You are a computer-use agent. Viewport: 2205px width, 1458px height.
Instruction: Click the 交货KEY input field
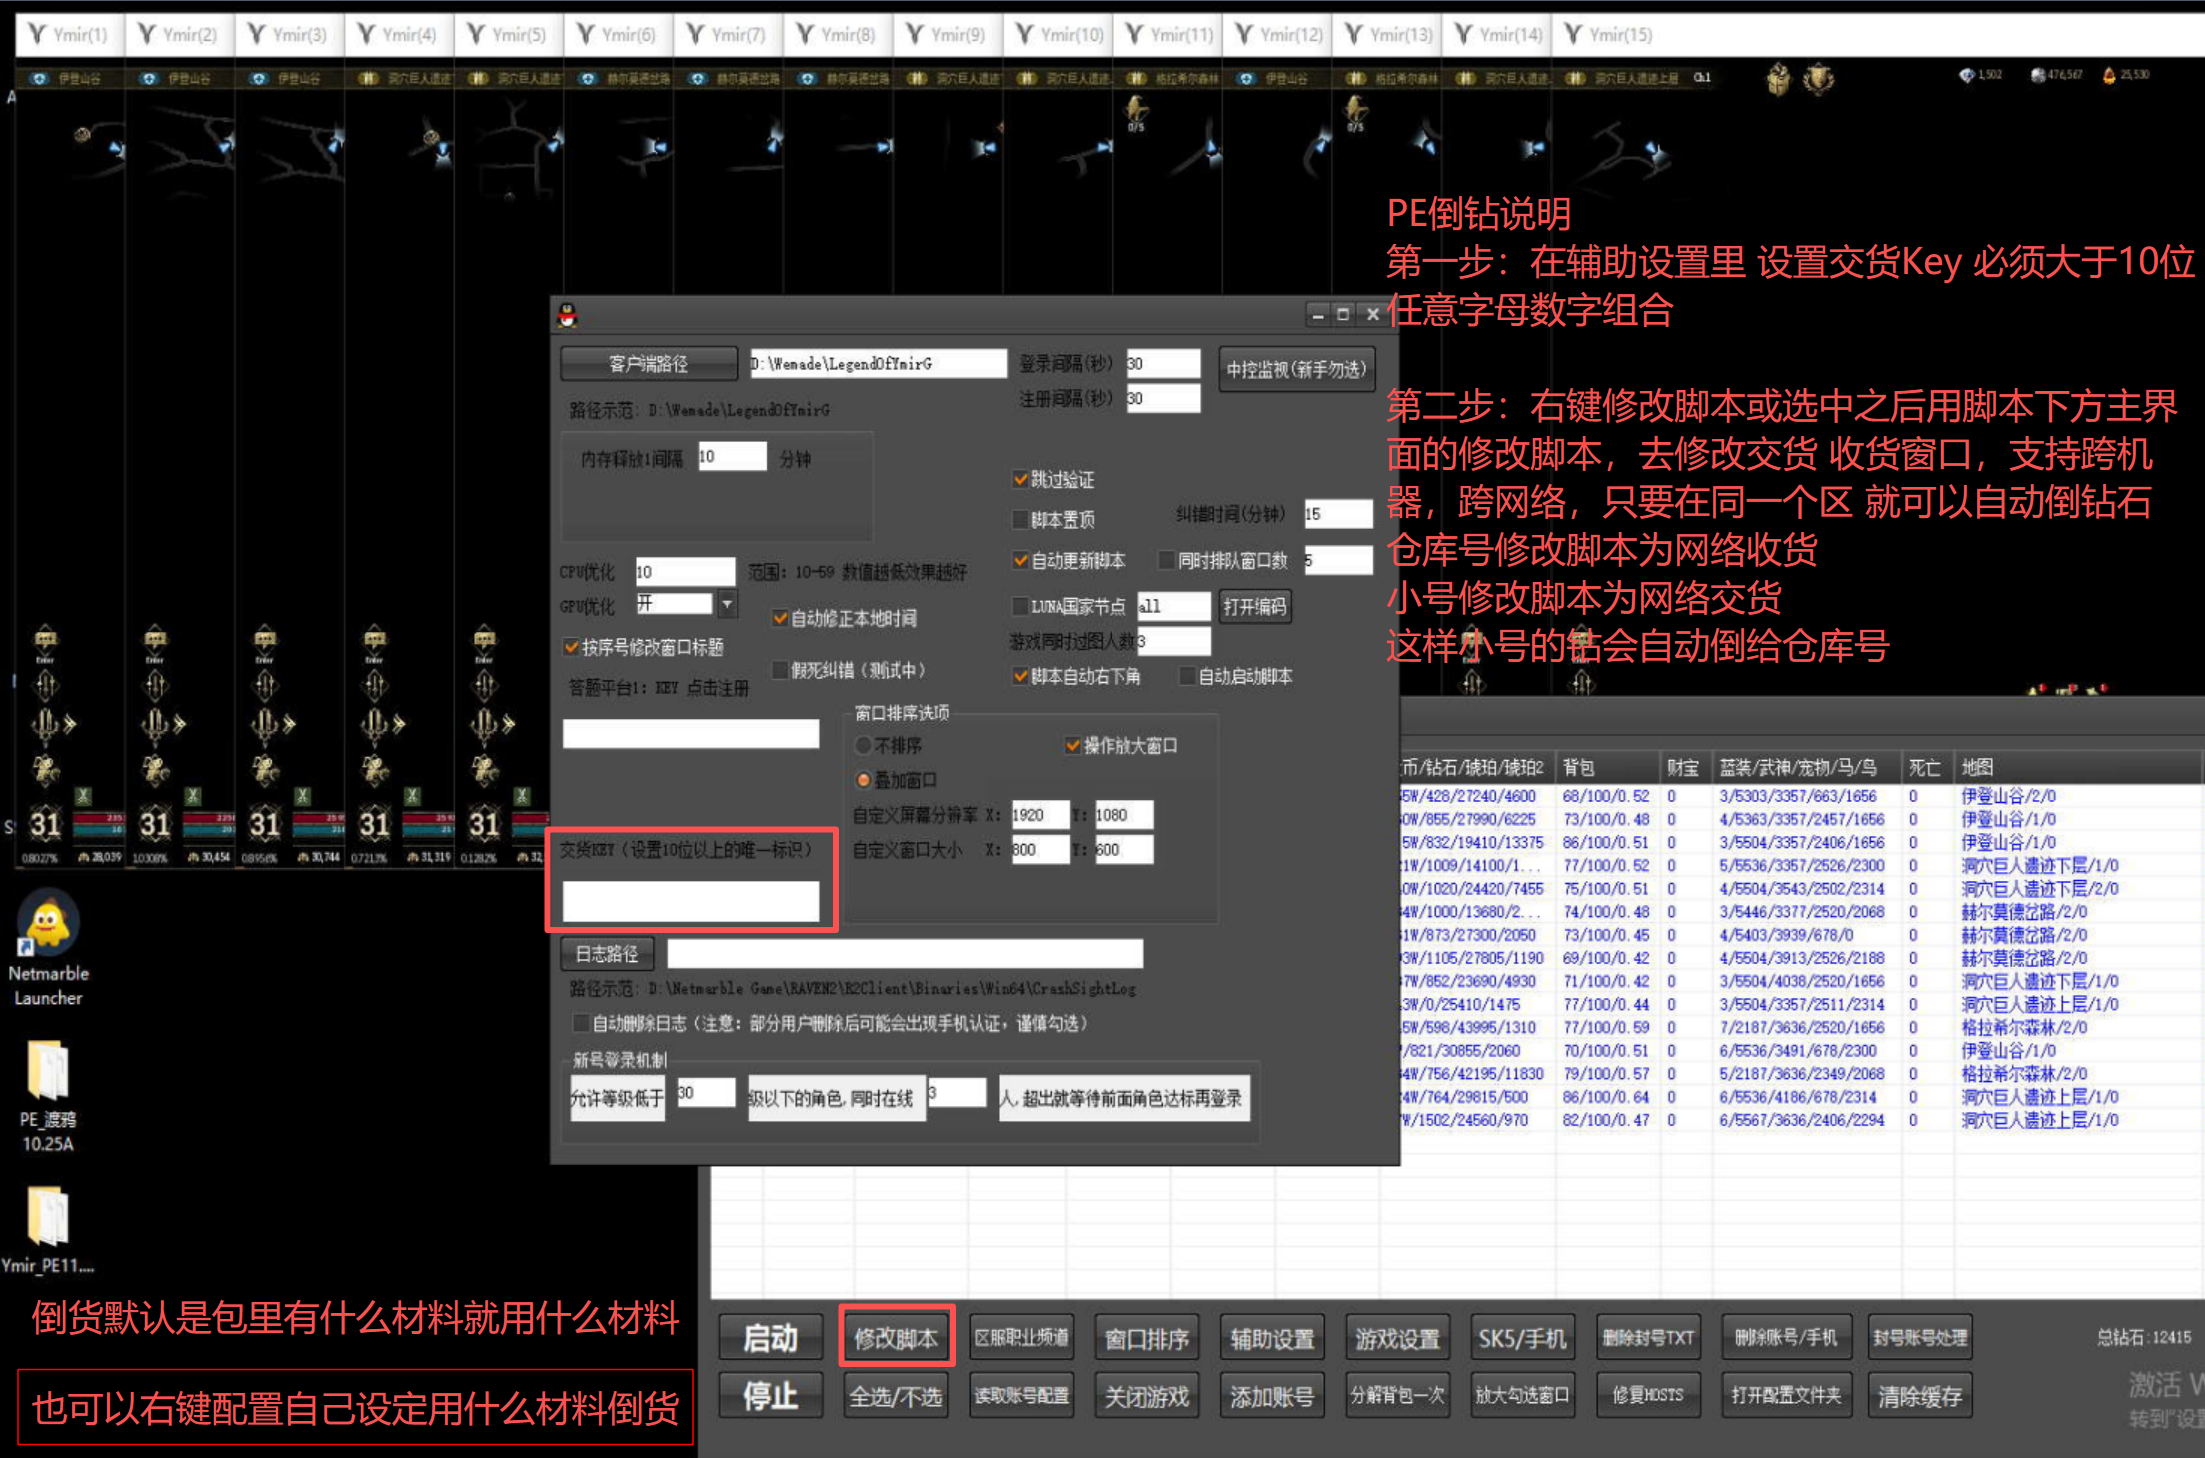691,900
